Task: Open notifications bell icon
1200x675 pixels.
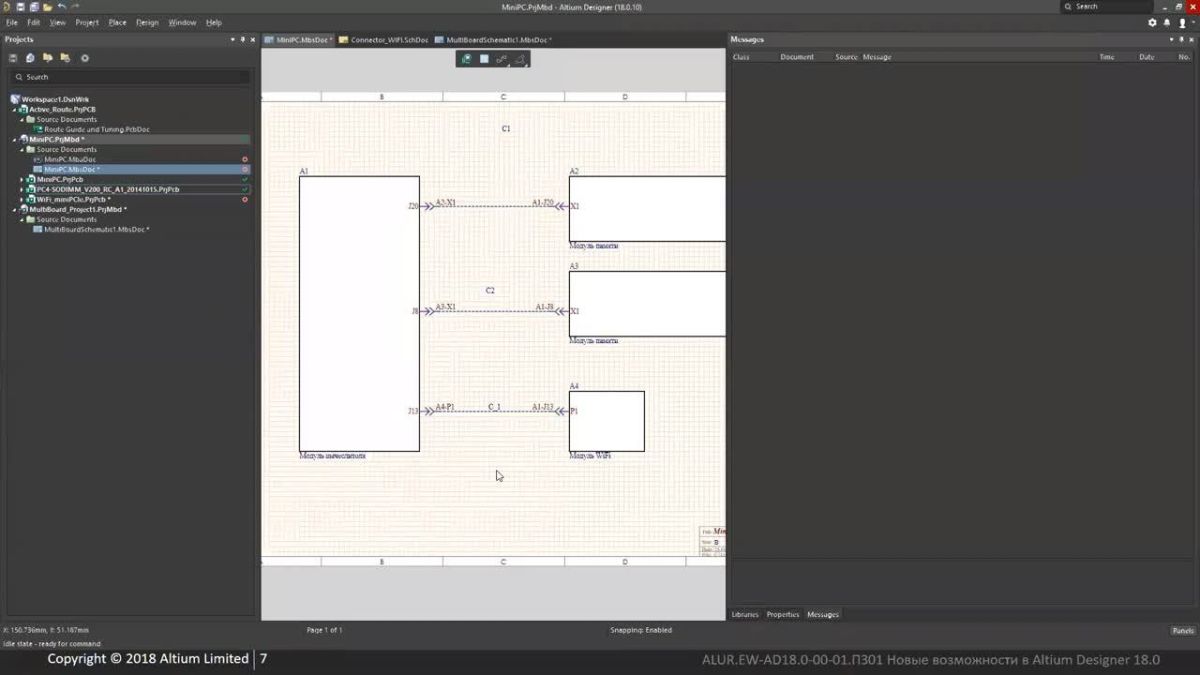Action: (x=1167, y=22)
